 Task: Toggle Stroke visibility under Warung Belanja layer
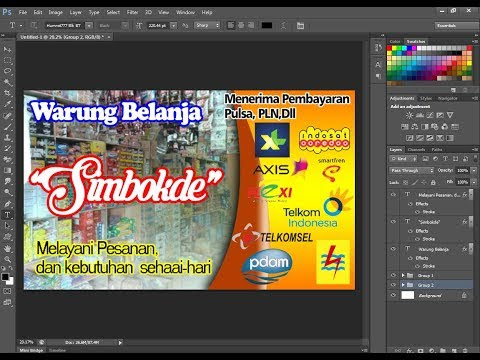417,266
